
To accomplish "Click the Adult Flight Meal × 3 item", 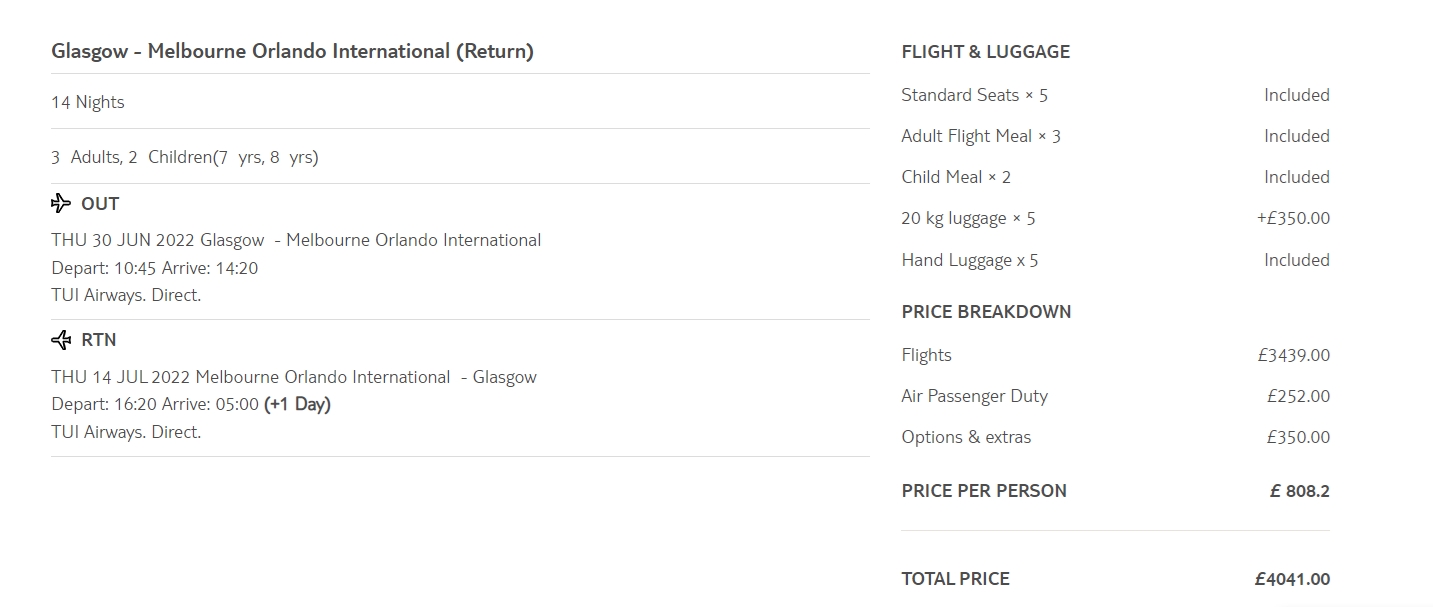I will point(981,136).
